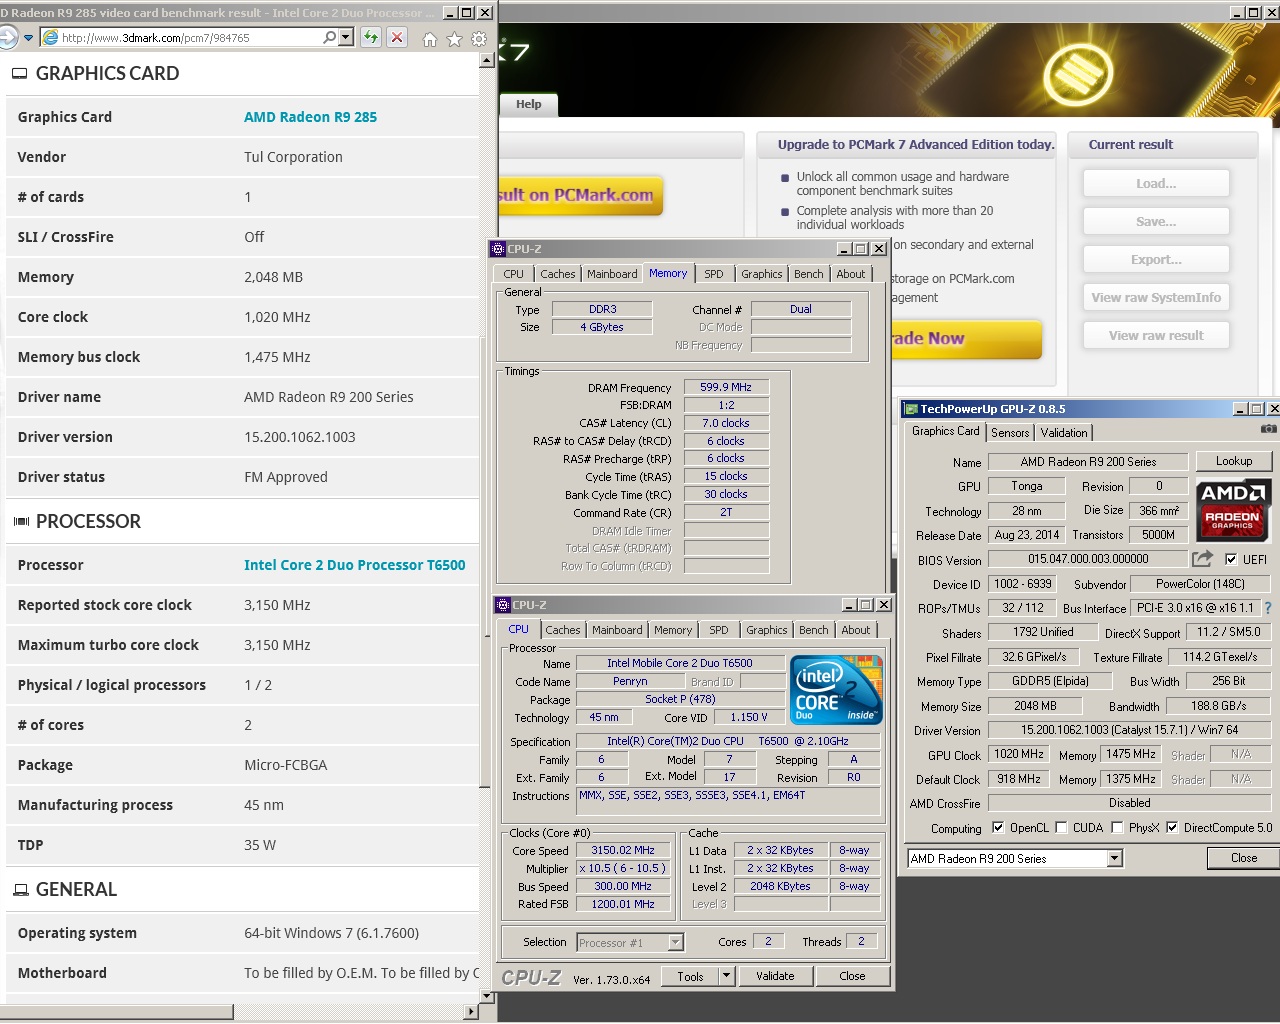Viewport: 1280px width, 1024px height.
Task: Toggle the UEFI checkbox in GPU-Z
Action: click(1231, 560)
